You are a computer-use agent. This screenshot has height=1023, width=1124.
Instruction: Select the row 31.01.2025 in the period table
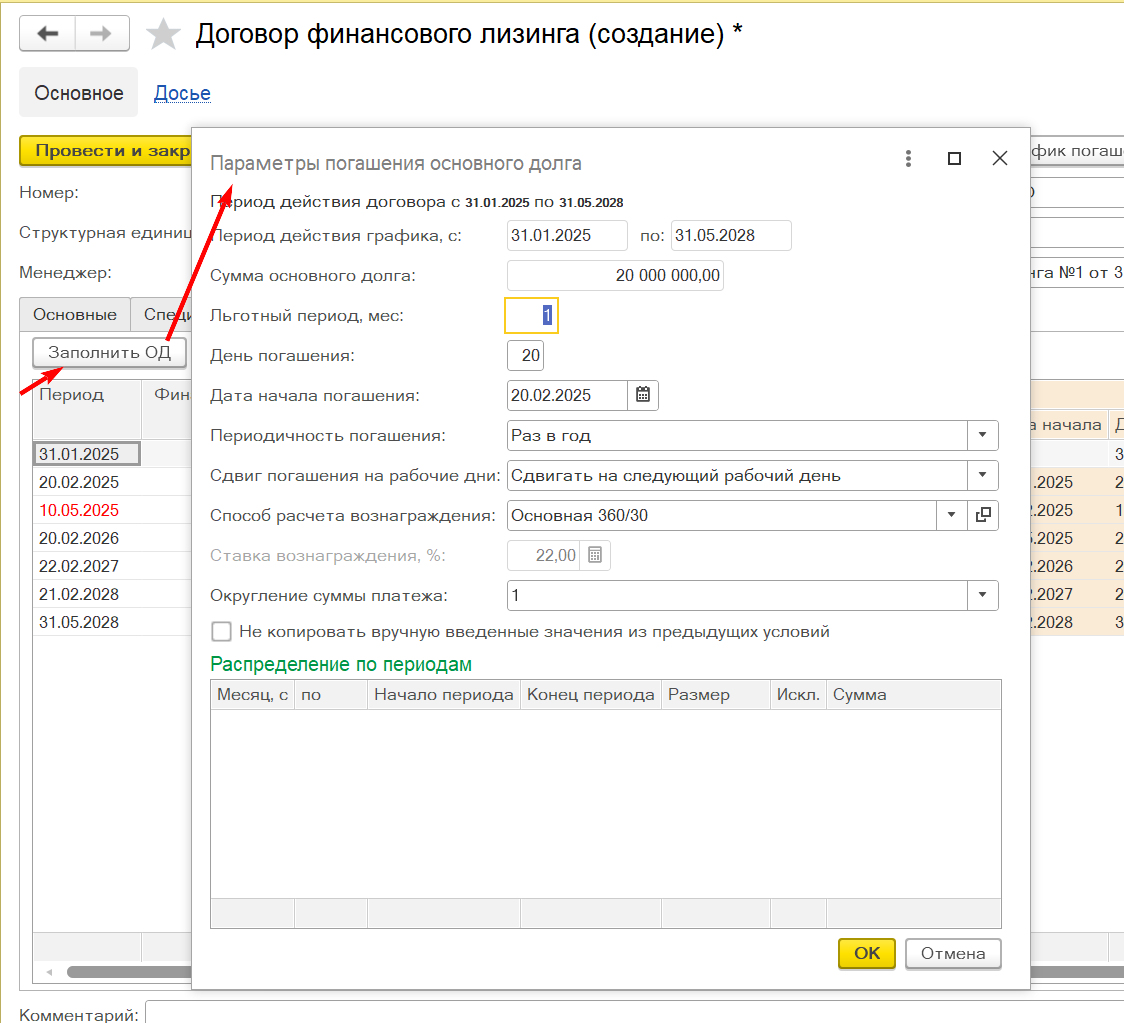tap(87, 454)
